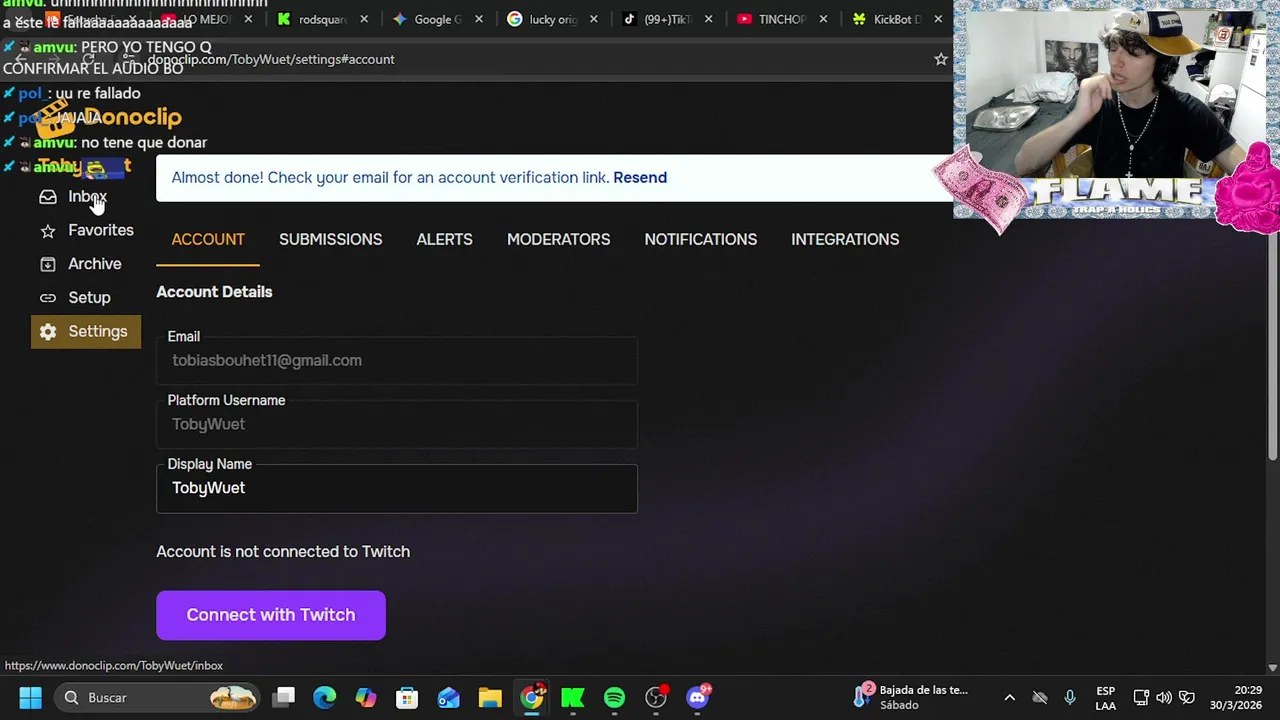Open the Donoclip logo home link

pos(108,117)
